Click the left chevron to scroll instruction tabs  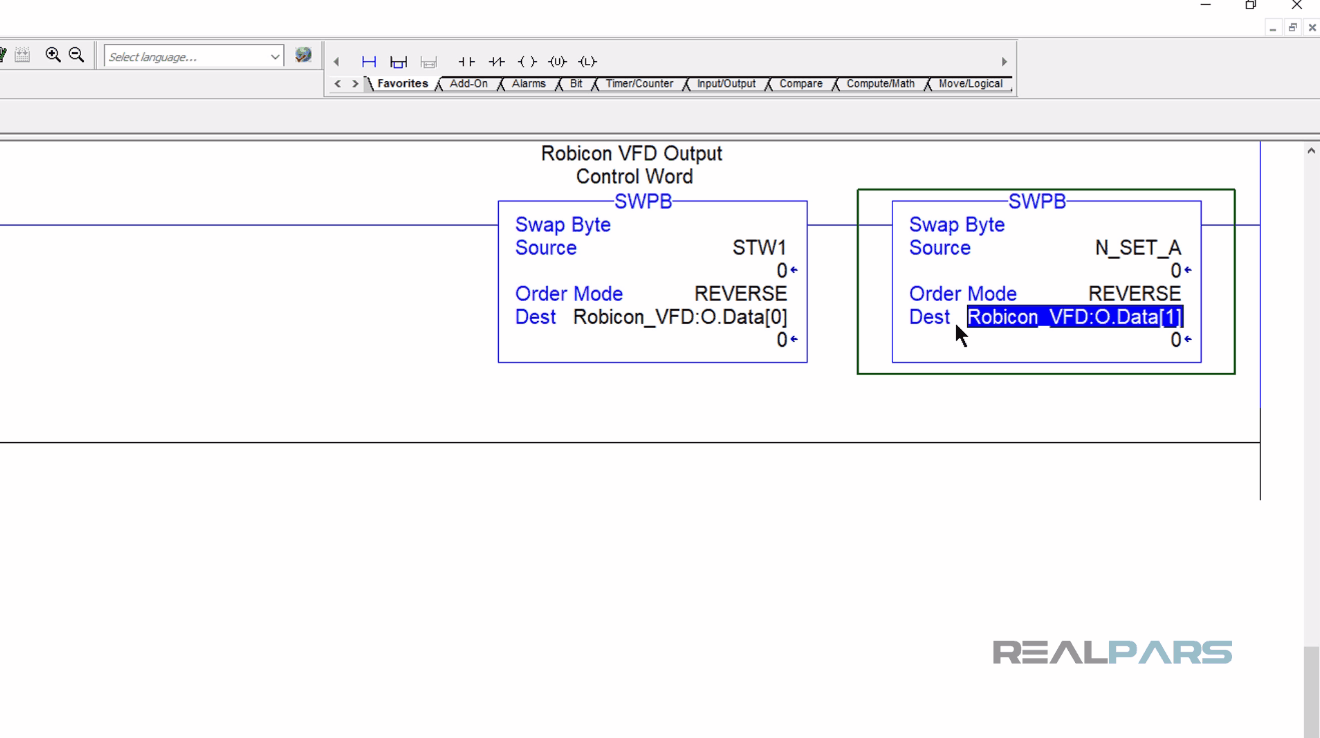(x=337, y=84)
